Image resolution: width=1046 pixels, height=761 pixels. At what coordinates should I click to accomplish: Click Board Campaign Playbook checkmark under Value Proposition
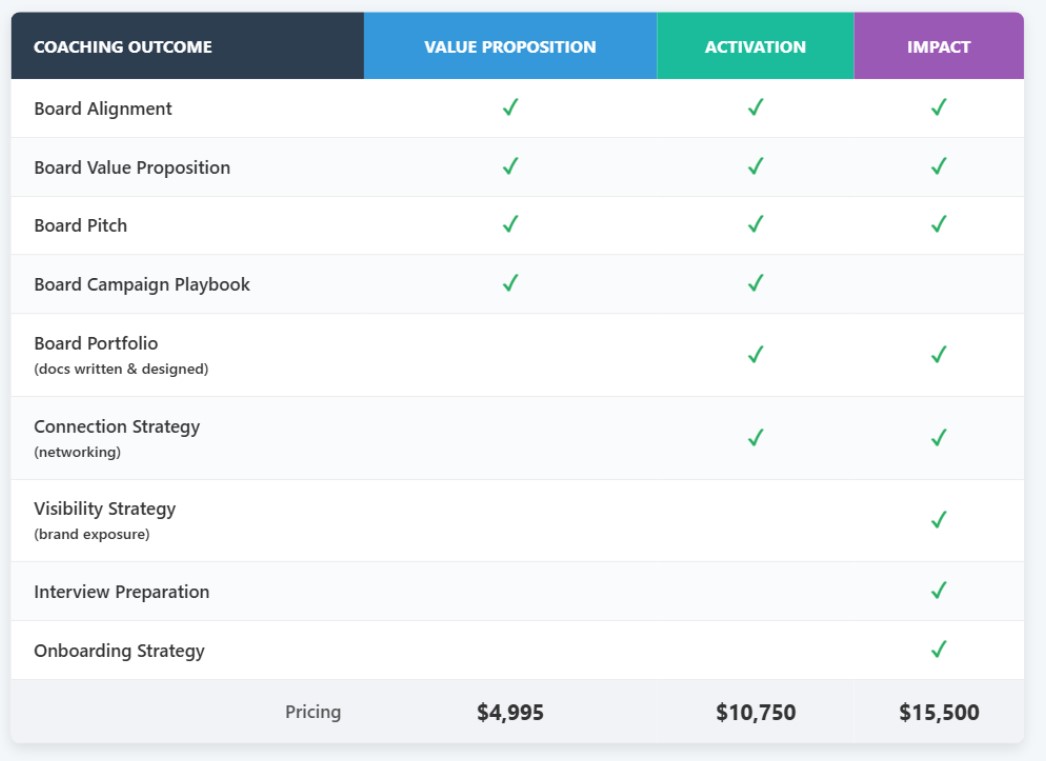click(x=510, y=284)
